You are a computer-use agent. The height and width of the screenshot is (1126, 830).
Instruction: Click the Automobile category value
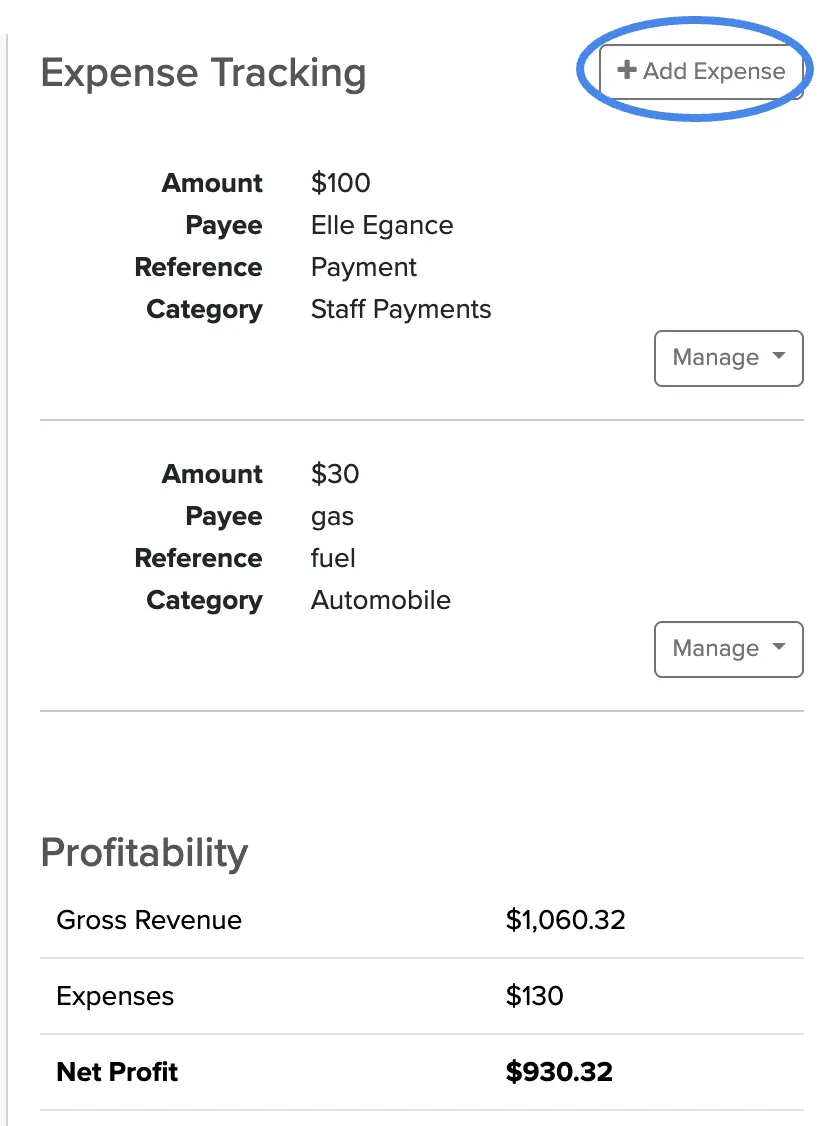(381, 600)
